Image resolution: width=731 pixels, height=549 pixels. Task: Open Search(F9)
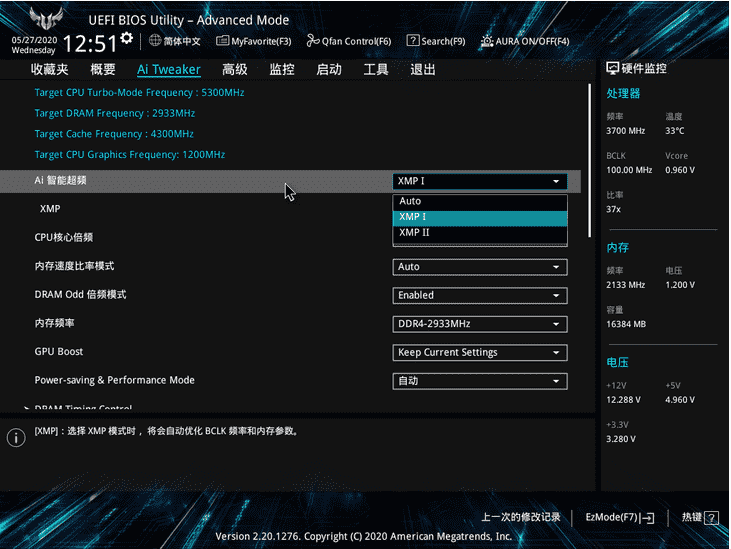pos(436,41)
